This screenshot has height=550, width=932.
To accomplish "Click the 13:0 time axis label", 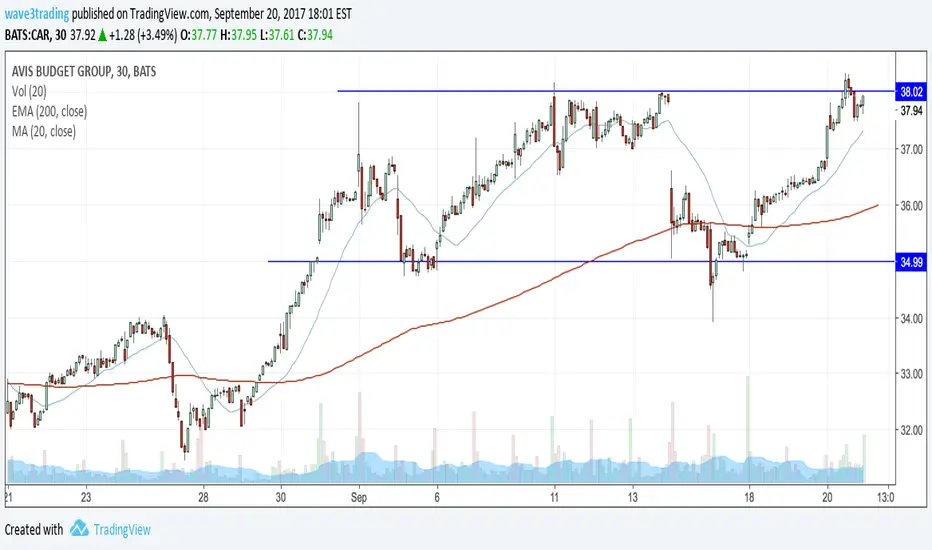I will pos(885,497).
